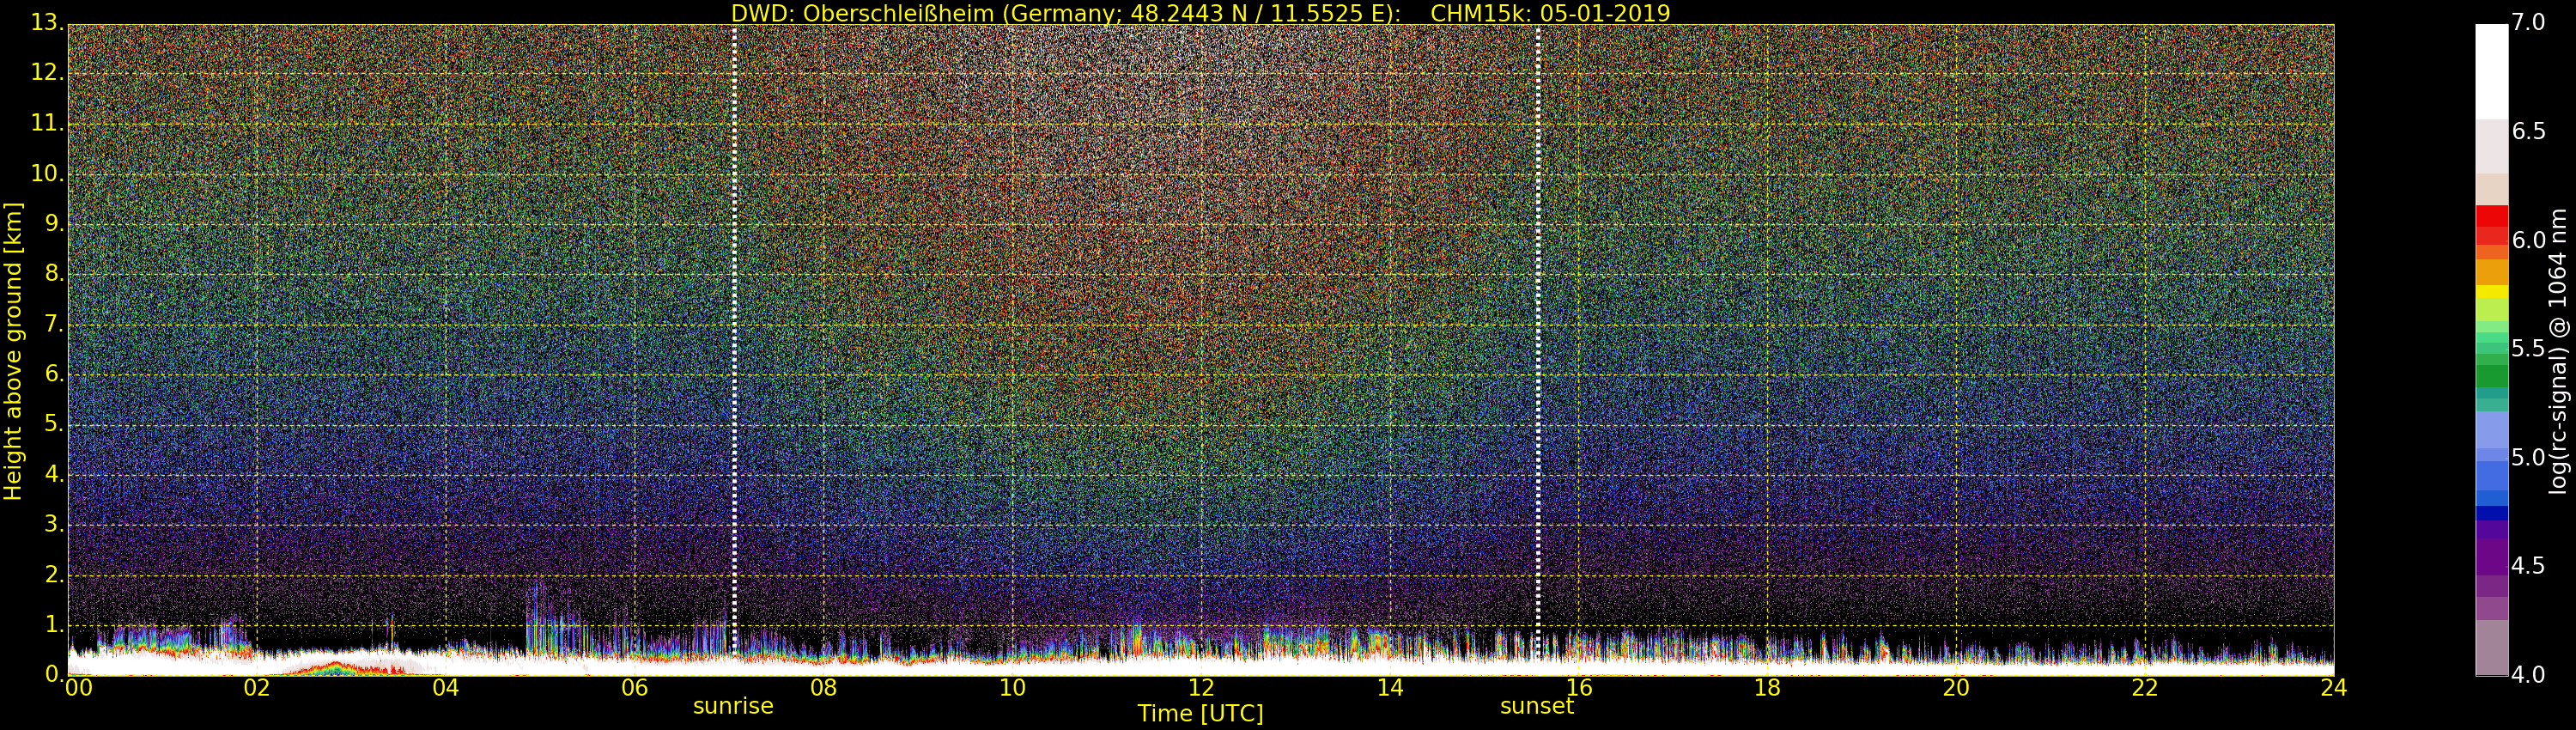Click colorbar scale value '4.5'
The width and height of the screenshot is (2576, 730).
point(2528,566)
